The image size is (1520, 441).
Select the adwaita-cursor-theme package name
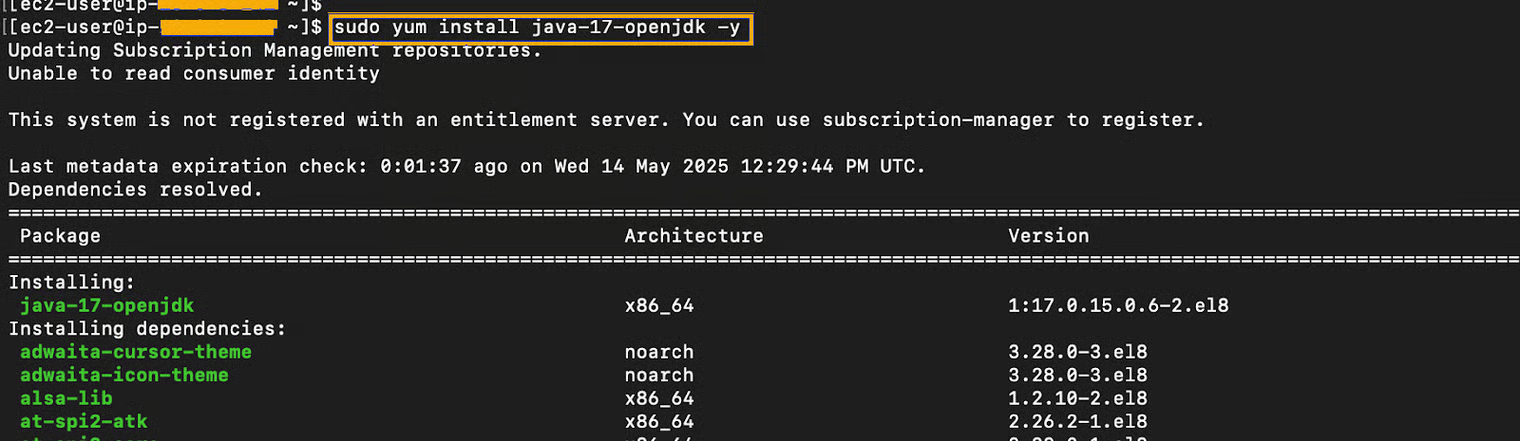click(x=136, y=352)
